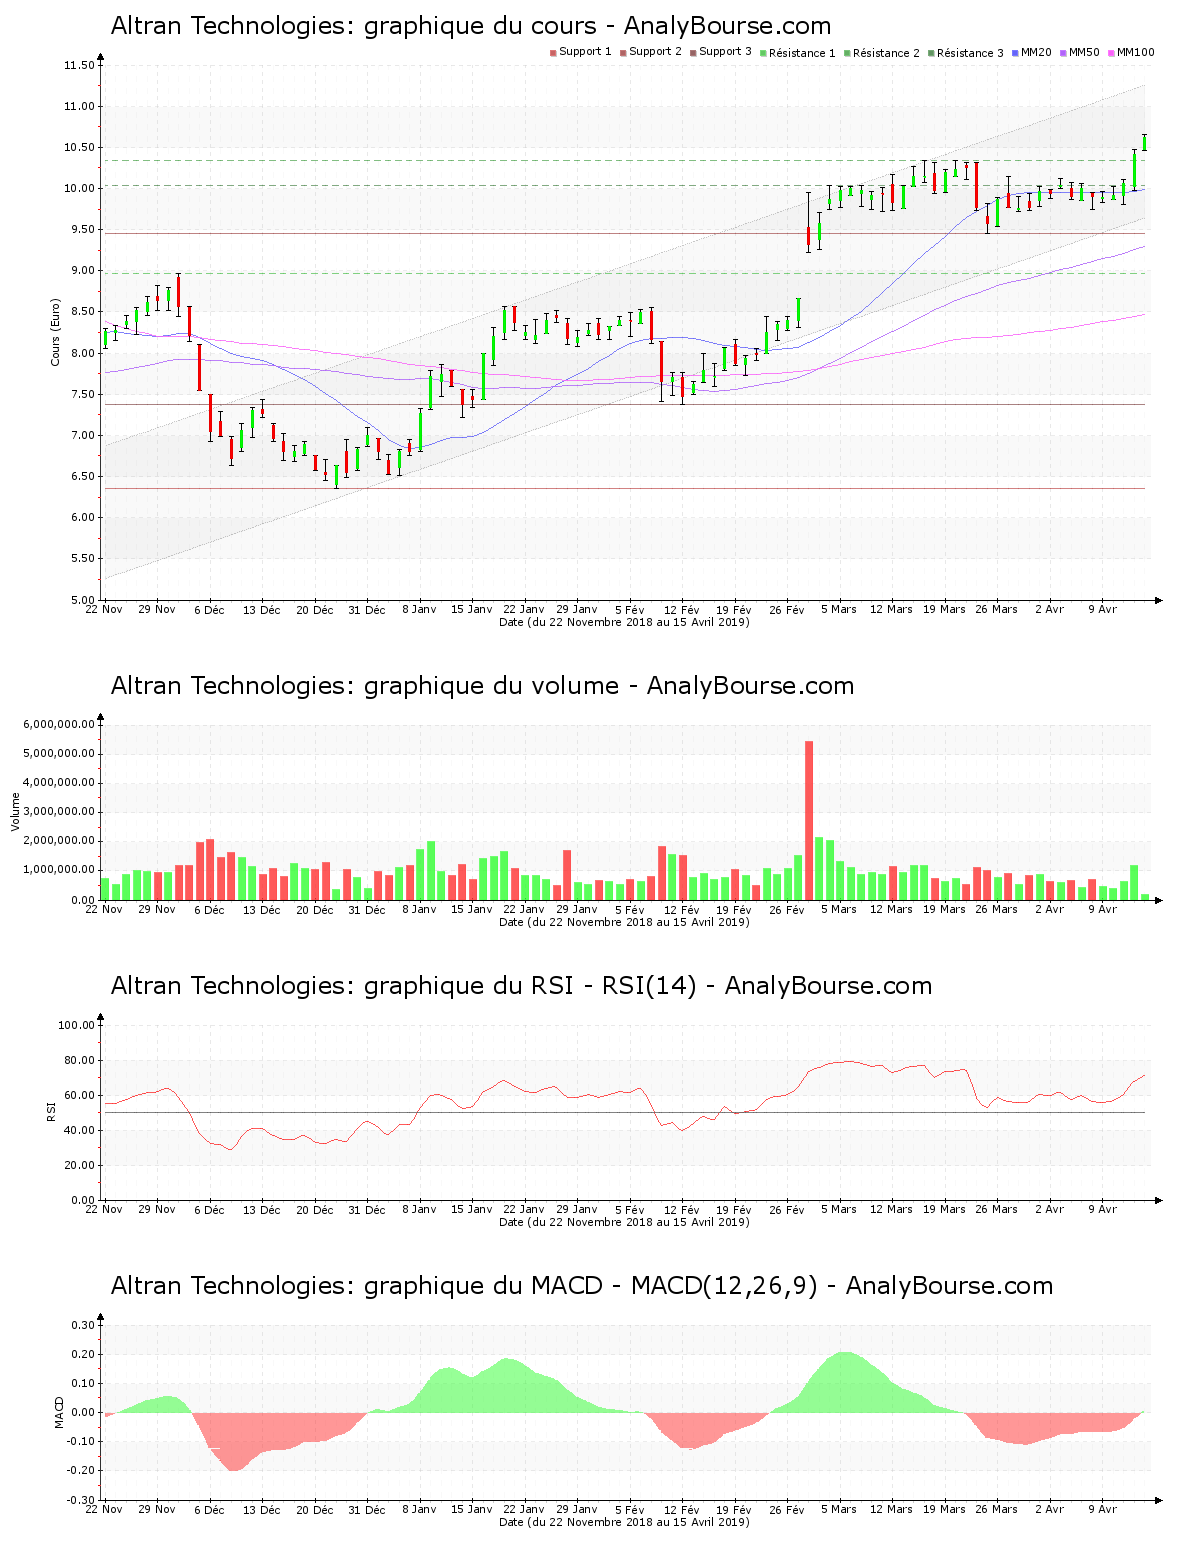
Task: Click the '-0.30' MACD axis tick
Action: pyautogui.click(x=81, y=1500)
